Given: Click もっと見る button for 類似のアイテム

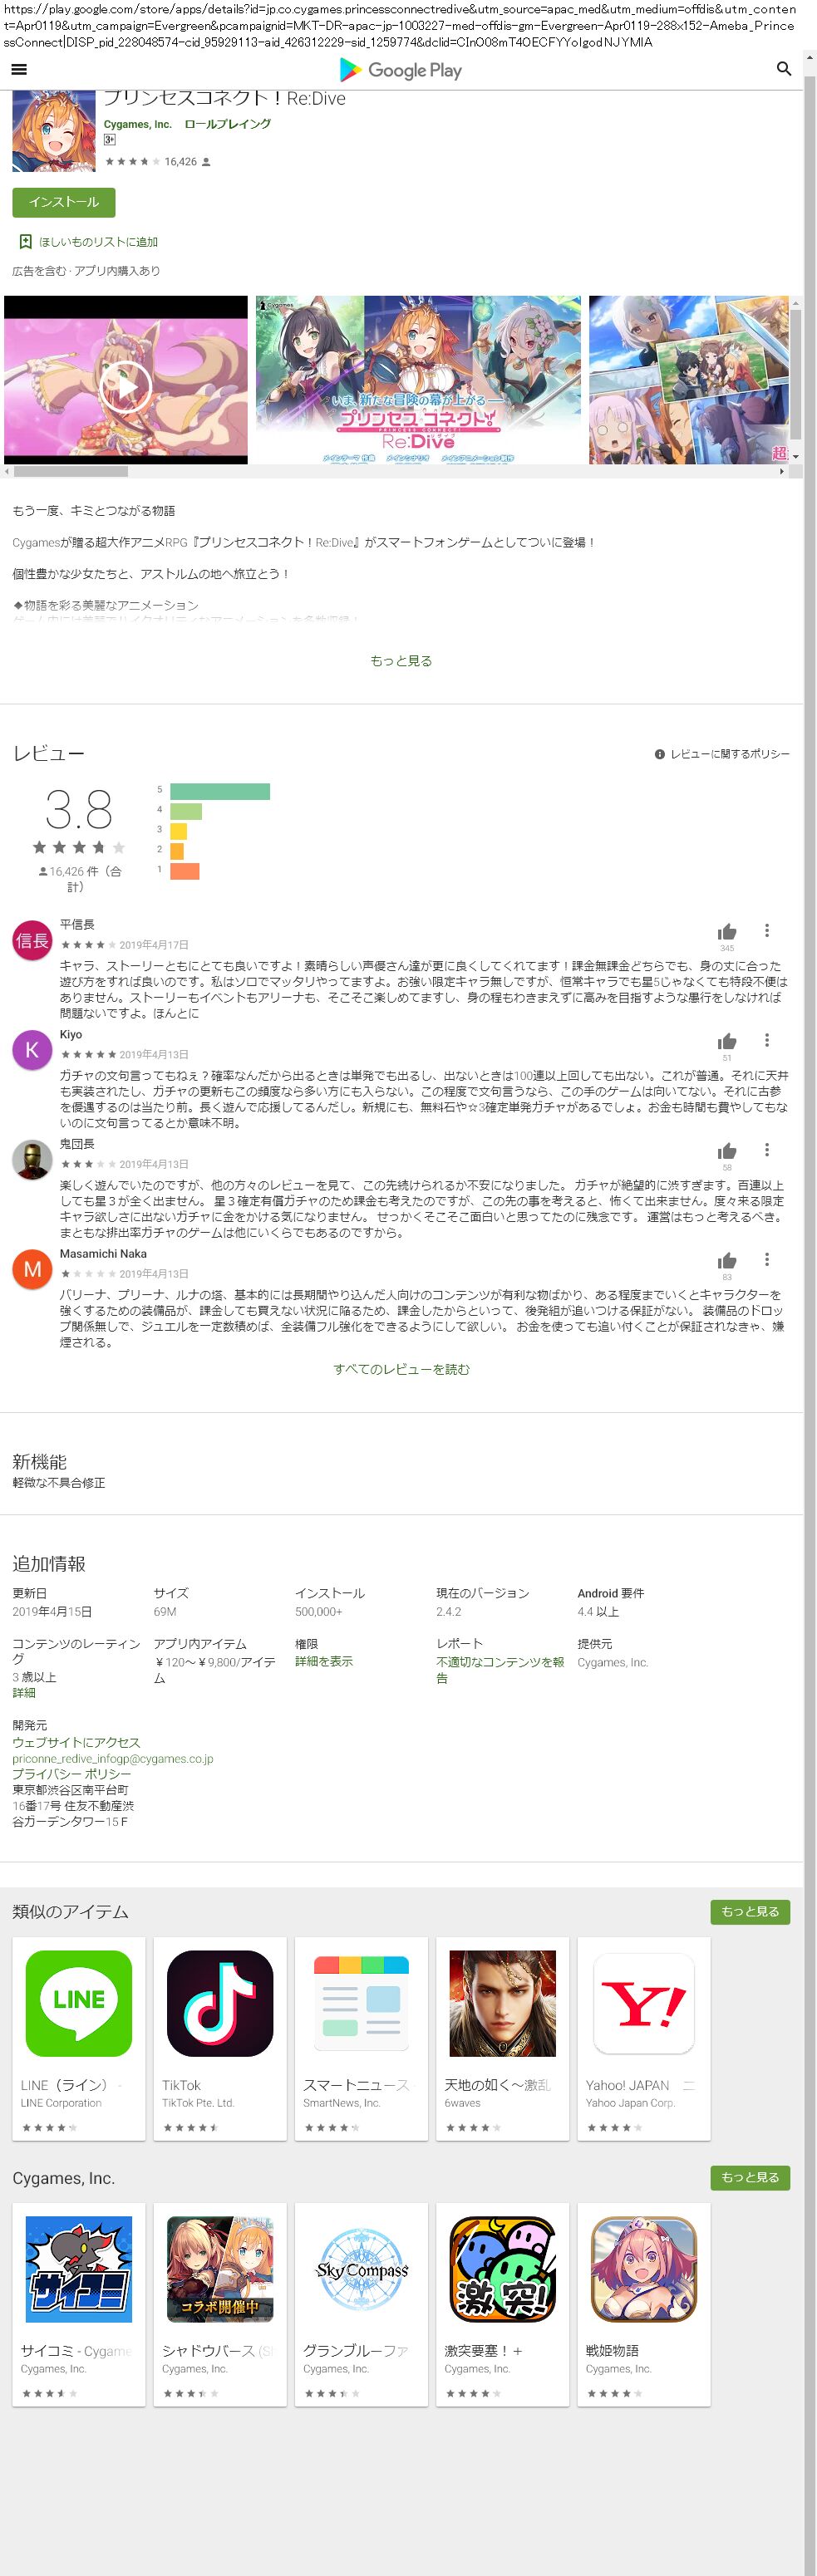Looking at the screenshot, I should click(749, 1911).
